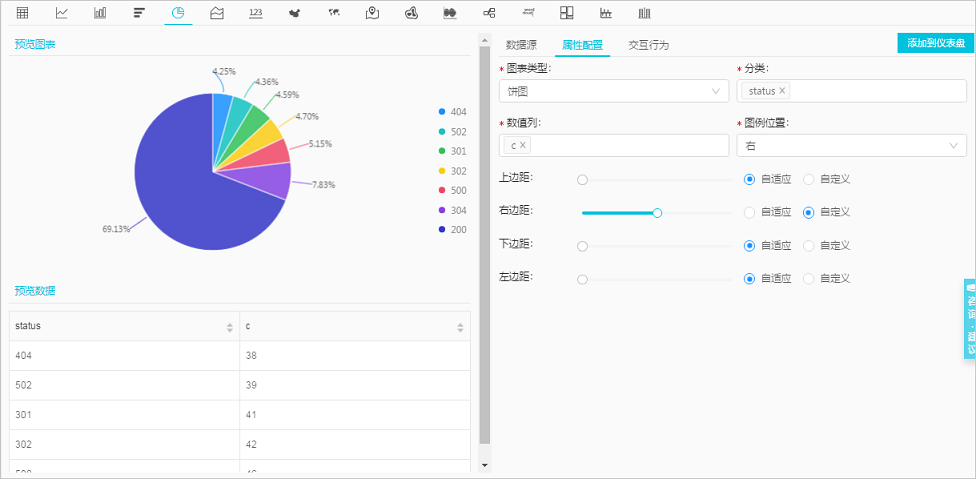The image size is (976, 479).
Task: Set 下边距 to 自定义
Action: (809, 246)
